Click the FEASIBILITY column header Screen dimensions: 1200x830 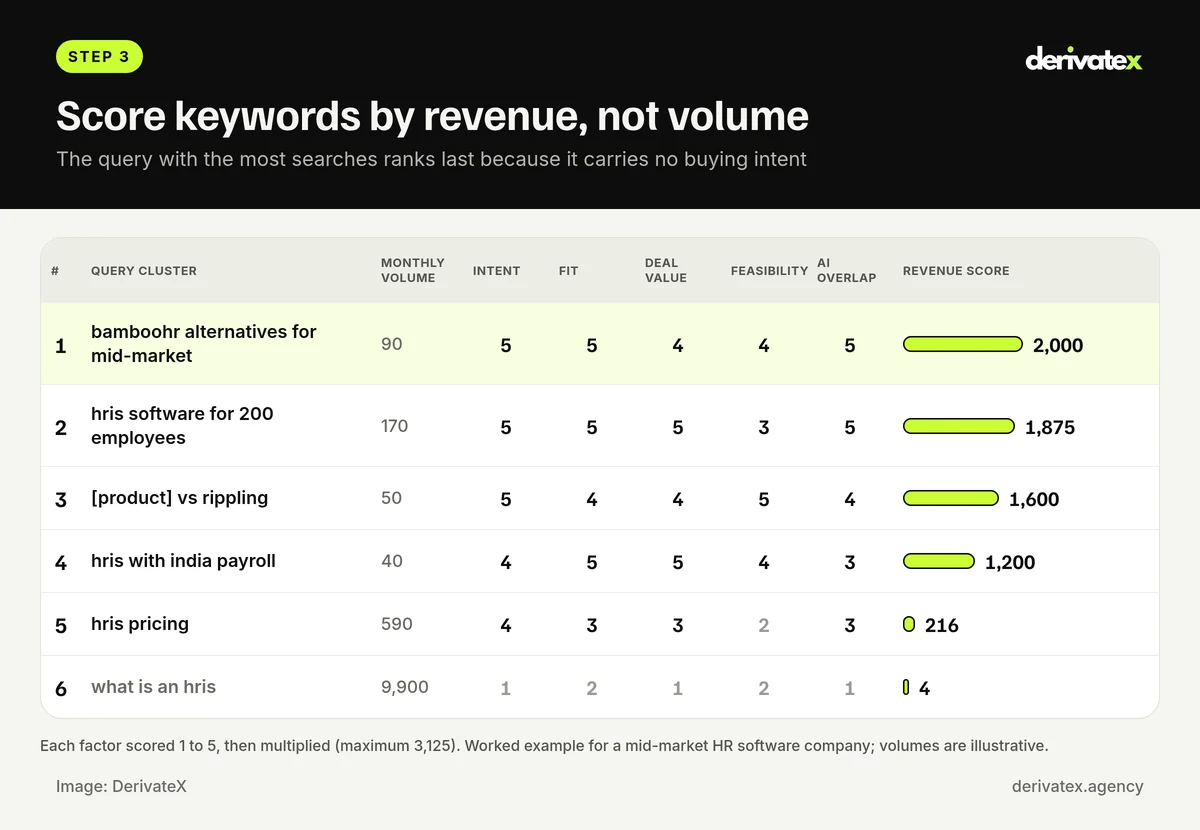pyautogui.click(x=769, y=271)
